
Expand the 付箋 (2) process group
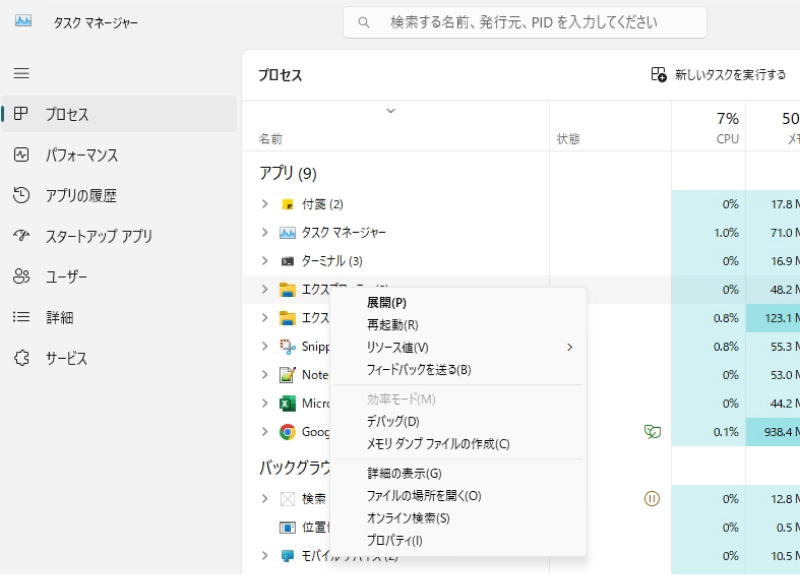click(264, 204)
